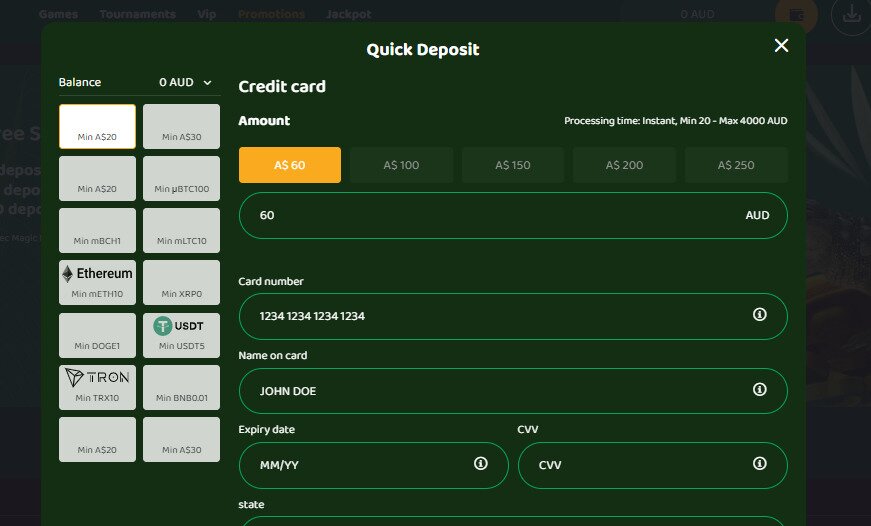The width and height of the screenshot is (871, 526).
Task: View the Expiry date info icon
Action: [x=480, y=463]
